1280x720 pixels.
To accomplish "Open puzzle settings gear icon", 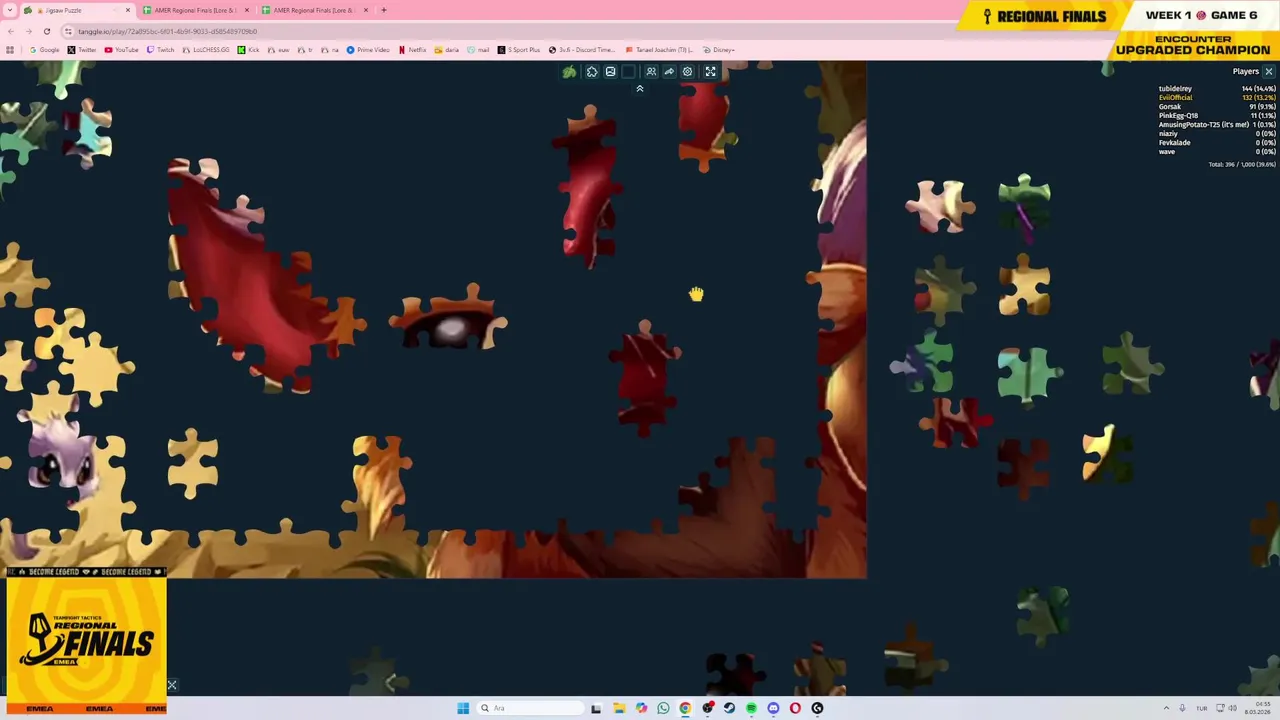I will pos(687,72).
